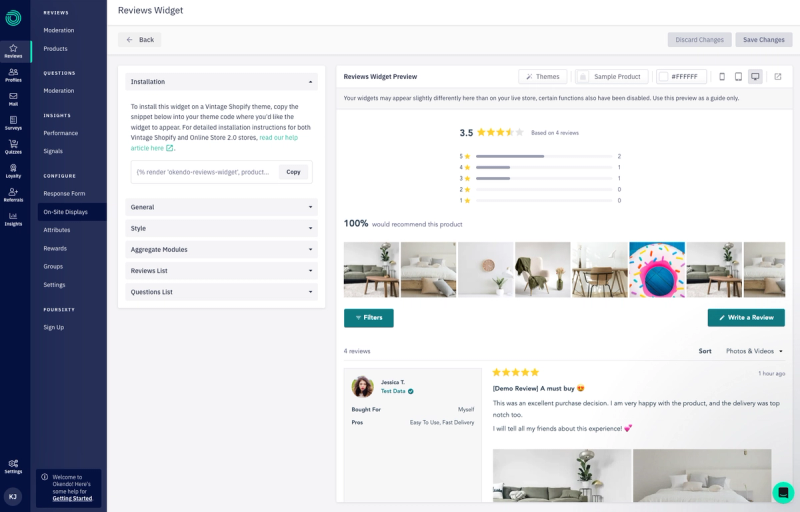800x512 pixels.
Task: Click the snippet code input field
Action: point(206,172)
